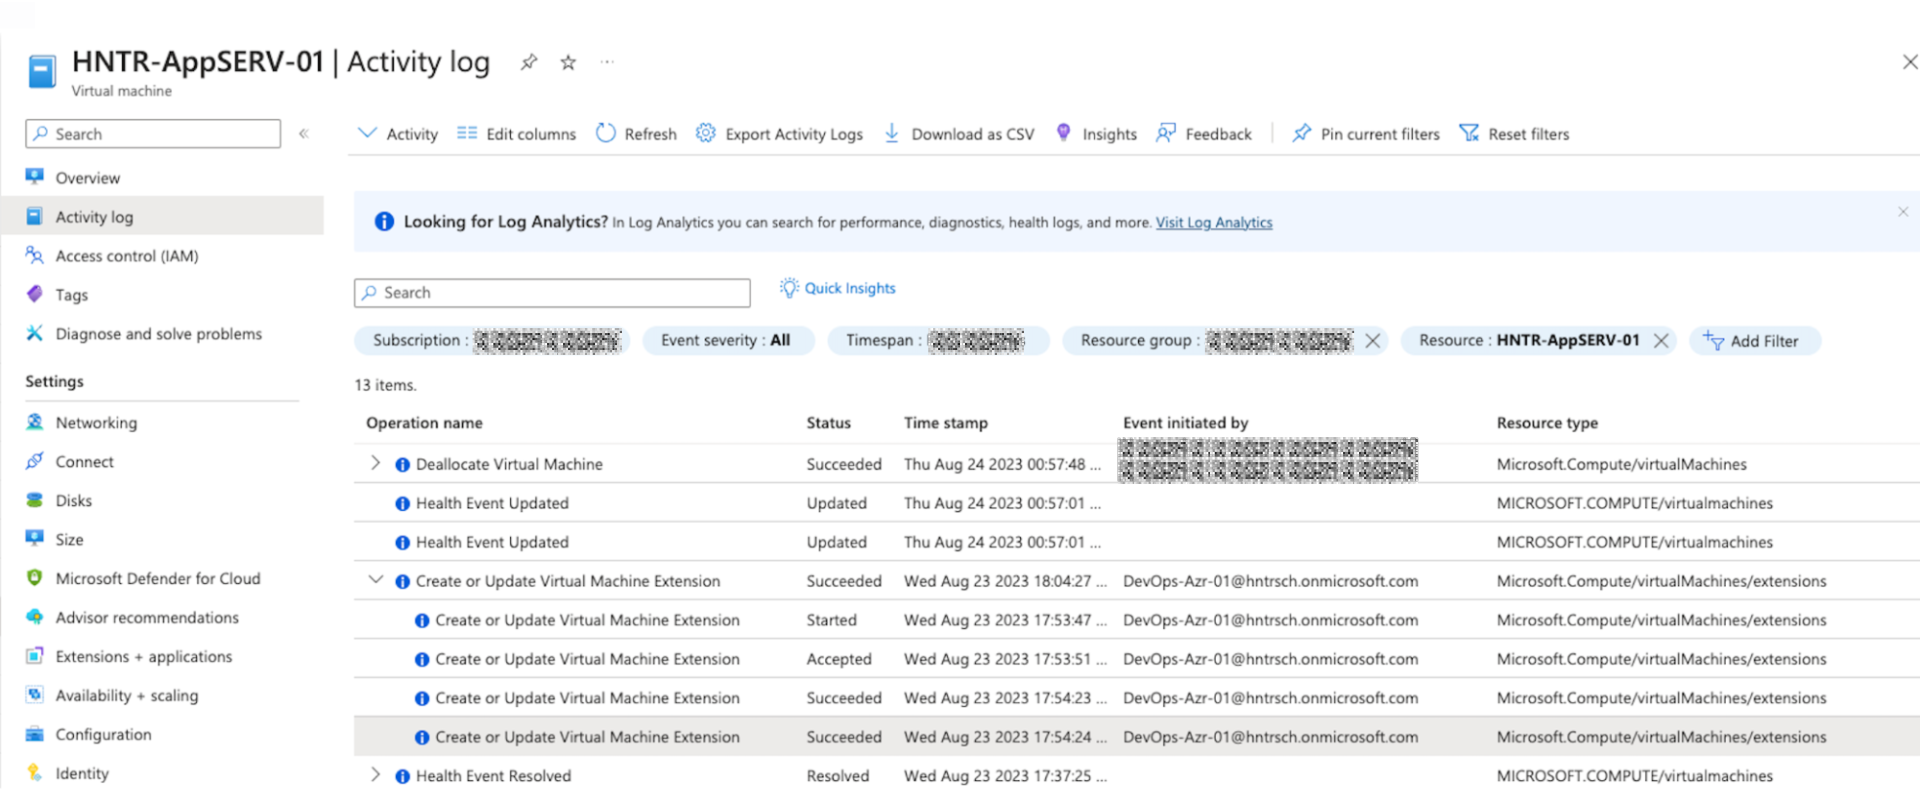Focus the activity log search field
The height and width of the screenshot is (791, 1920).
[552, 293]
